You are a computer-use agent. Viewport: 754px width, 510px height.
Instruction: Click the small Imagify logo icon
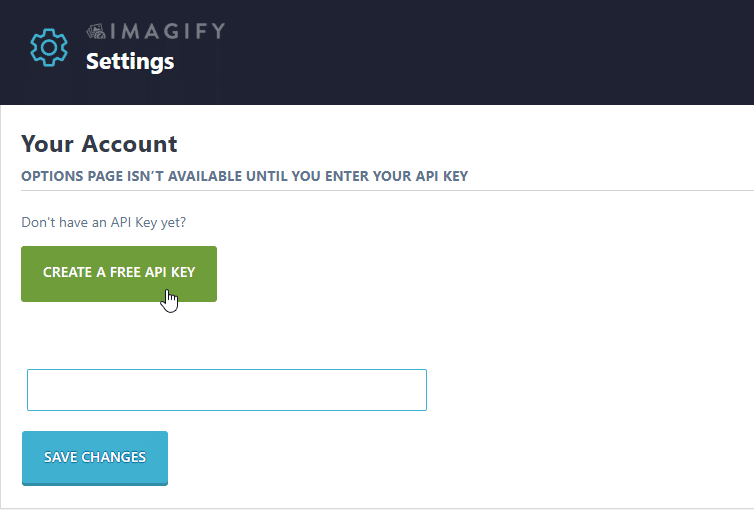96,31
